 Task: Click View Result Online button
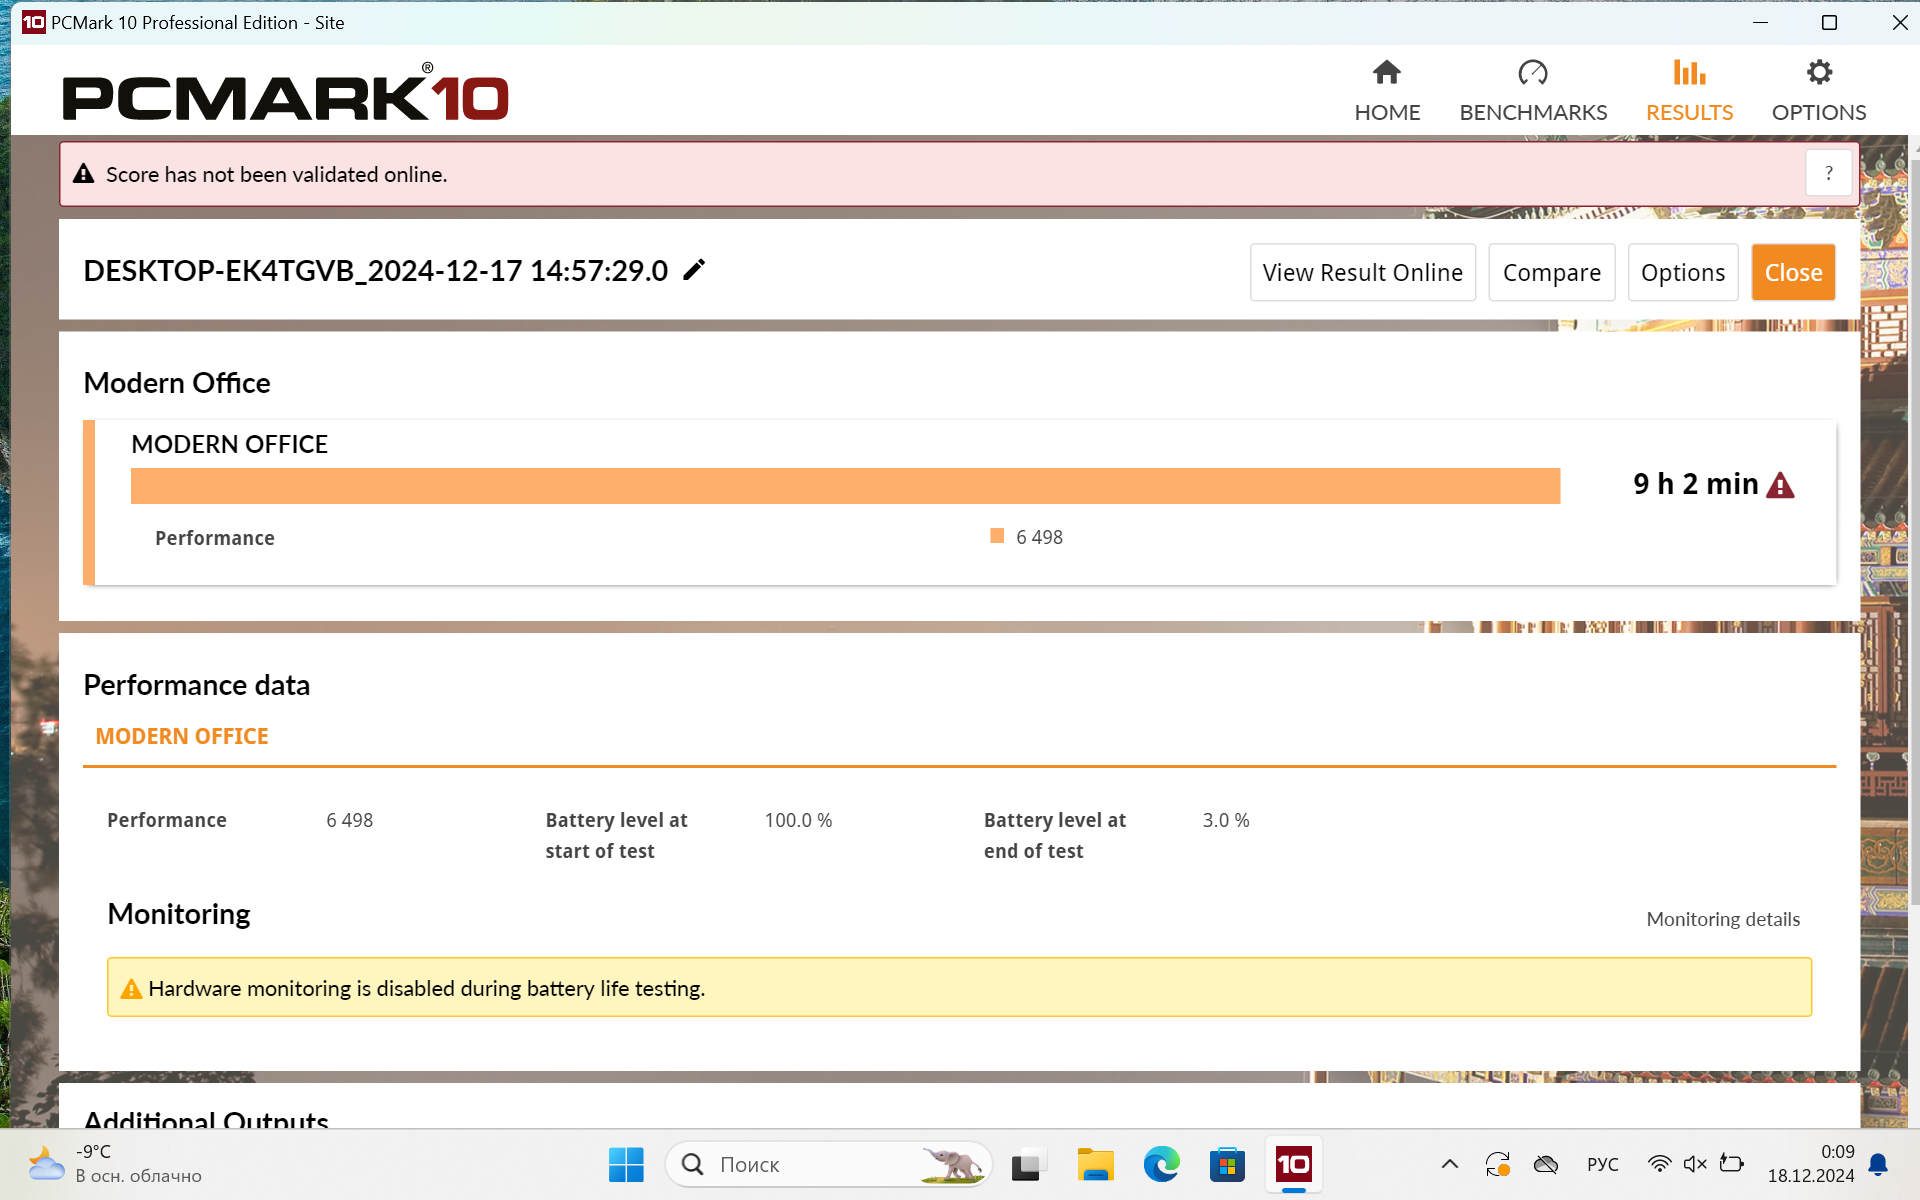[1362, 272]
